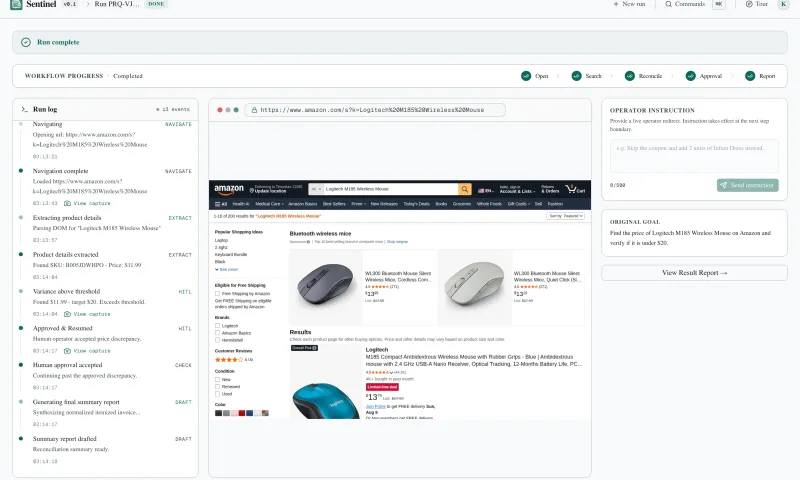Open the EN language dropdown
This screenshot has height=480, width=800.
(485, 191)
